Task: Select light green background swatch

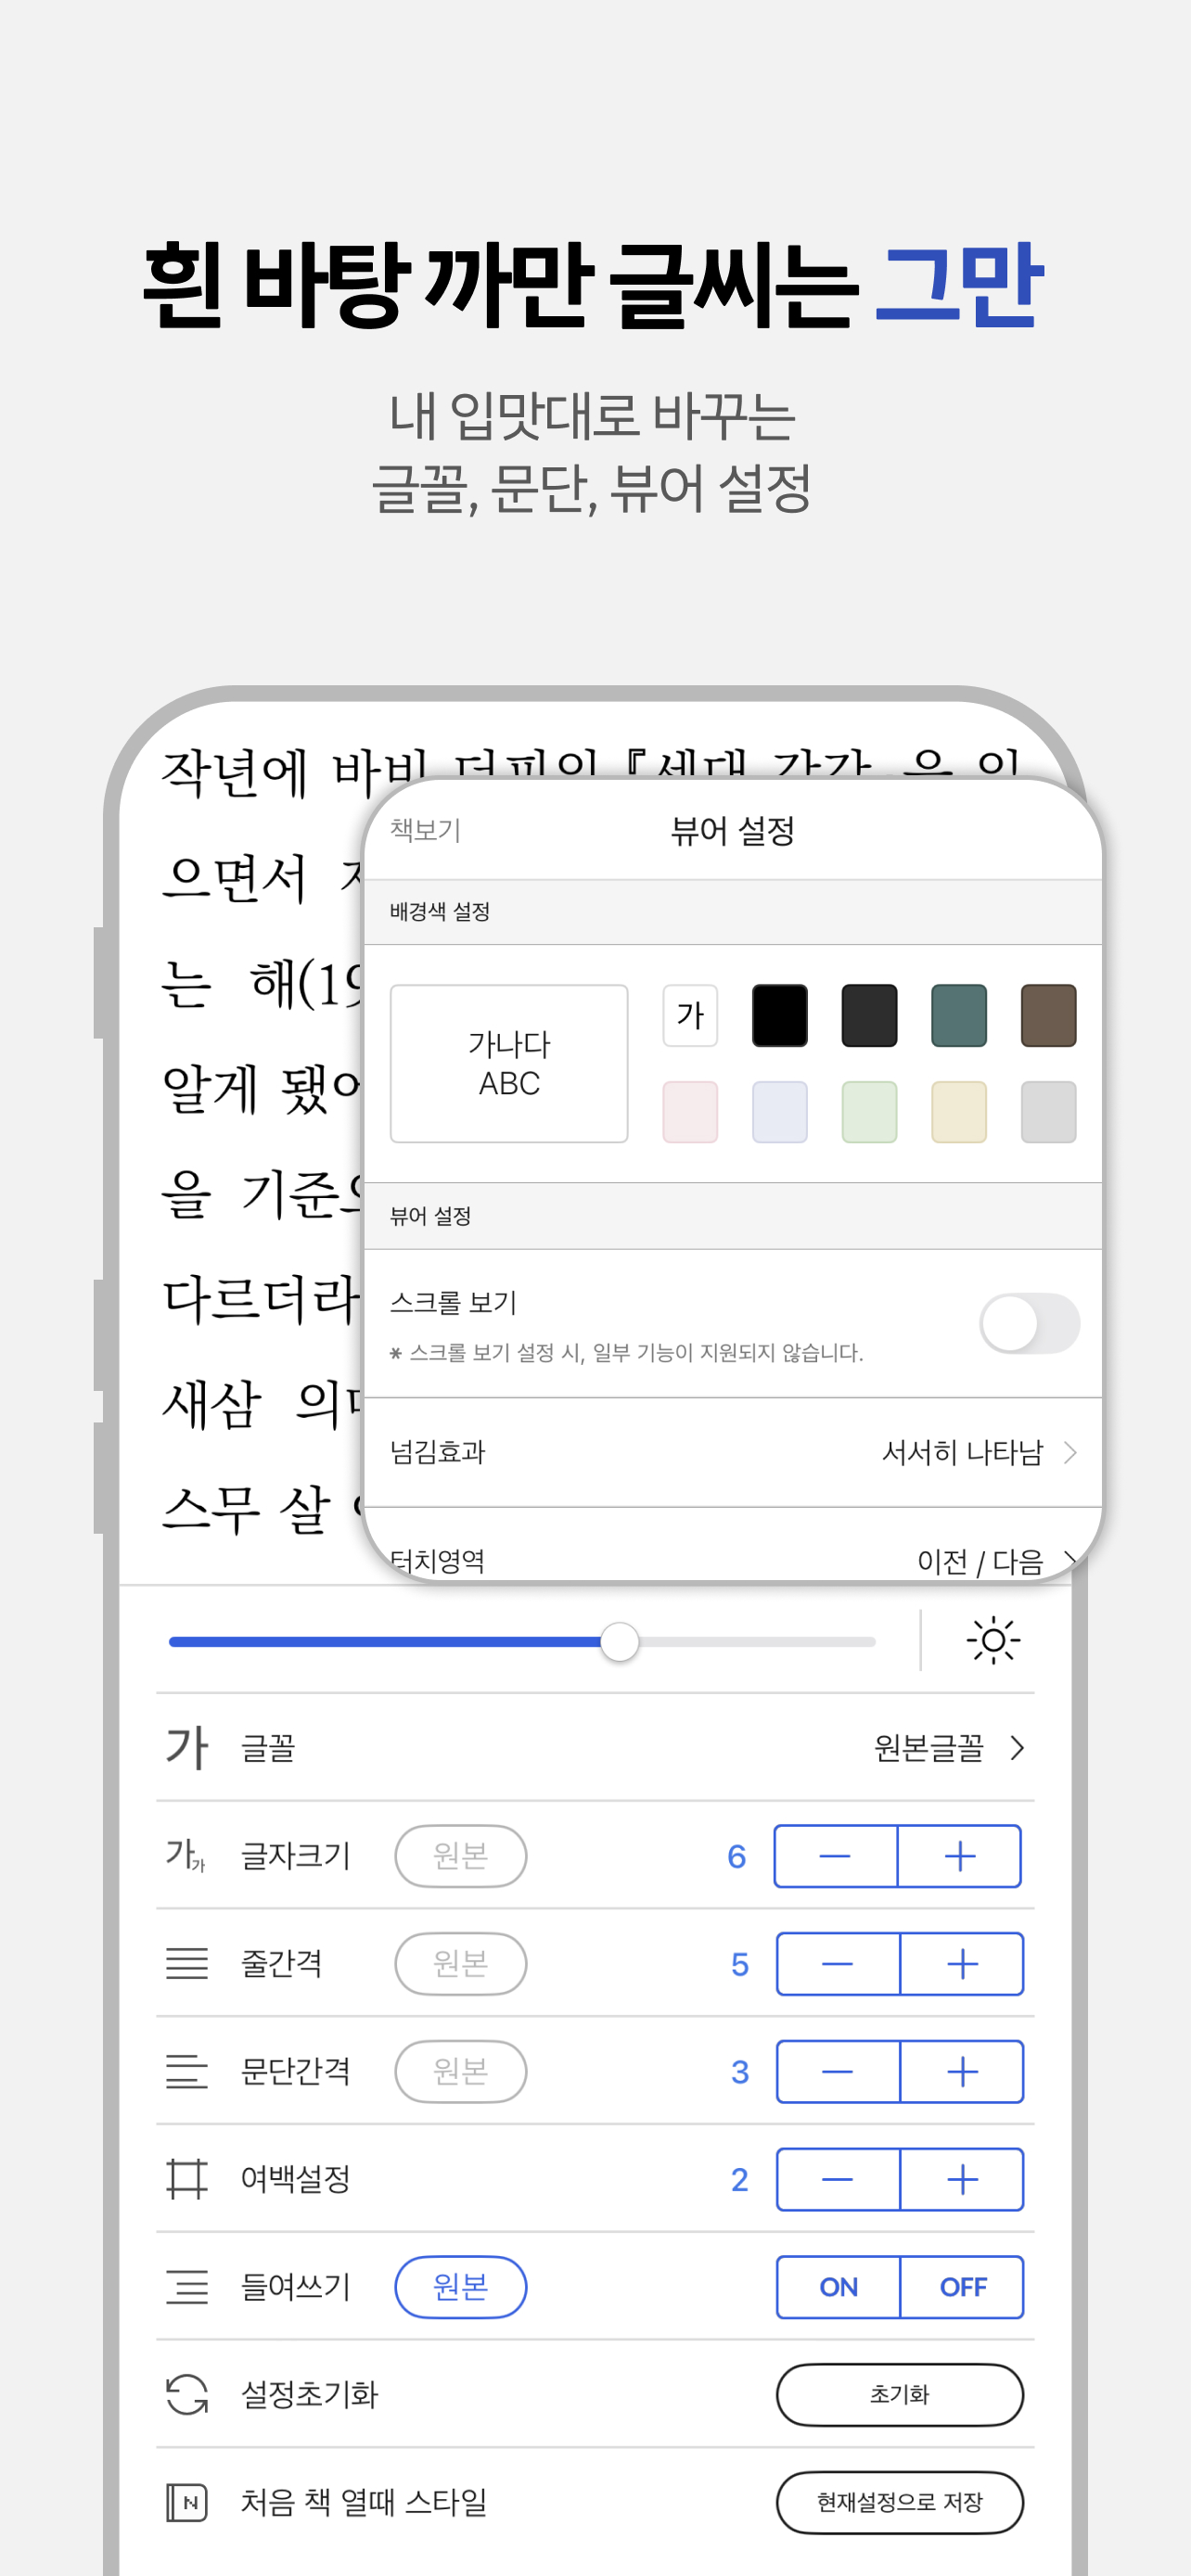Action: pyautogui.click(x=869, y=1111)
